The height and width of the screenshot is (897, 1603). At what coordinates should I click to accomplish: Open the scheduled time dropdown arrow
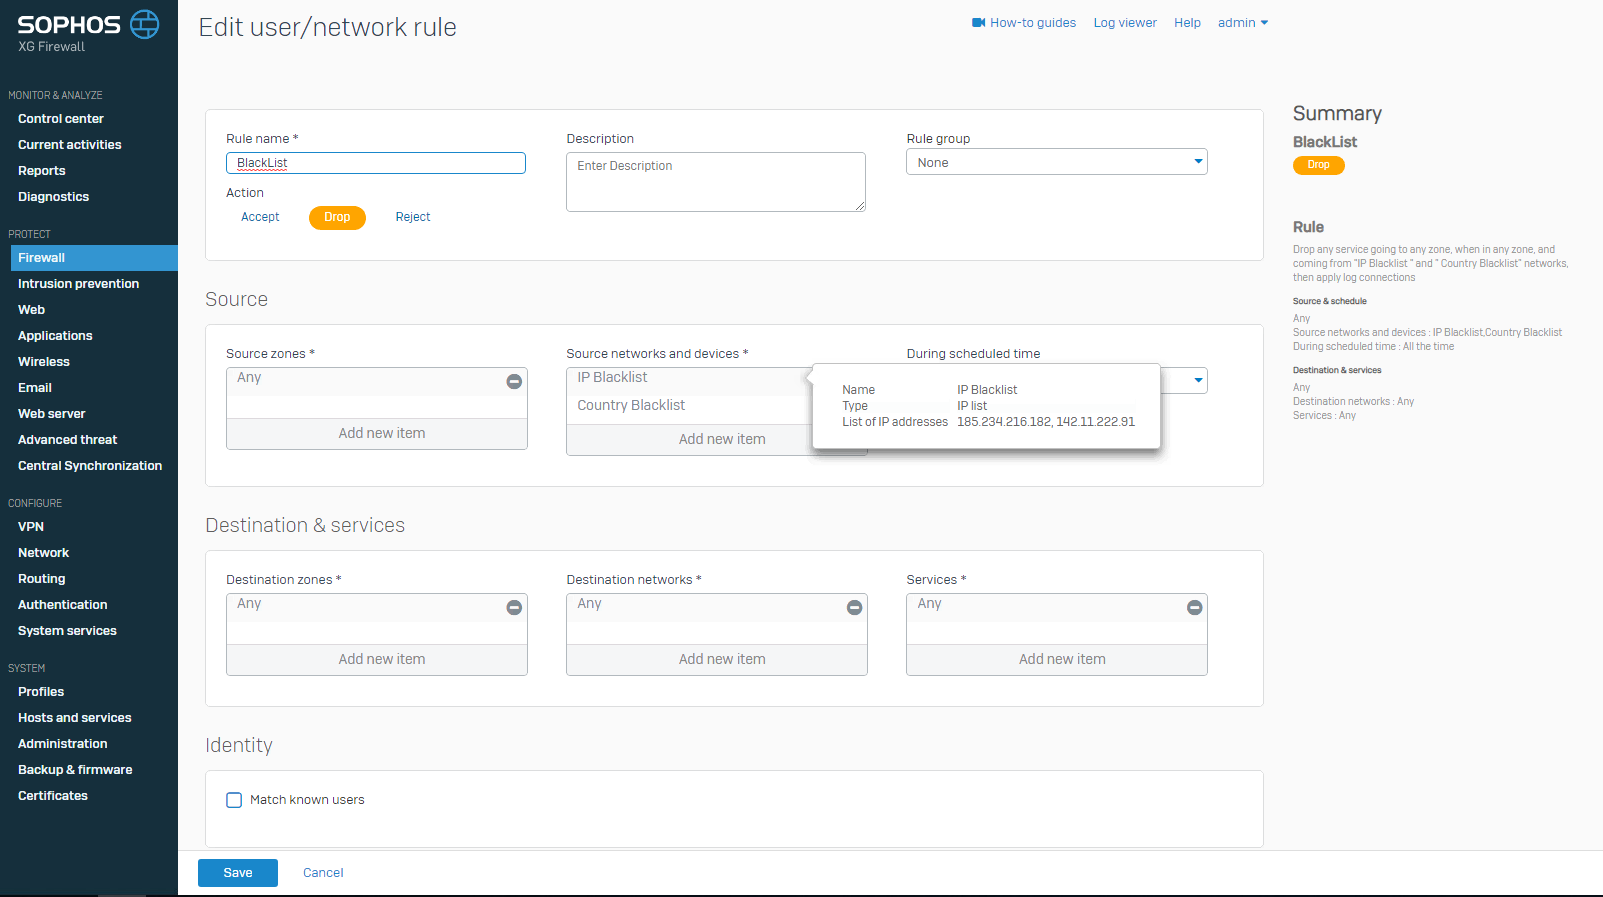(1198, 380)
